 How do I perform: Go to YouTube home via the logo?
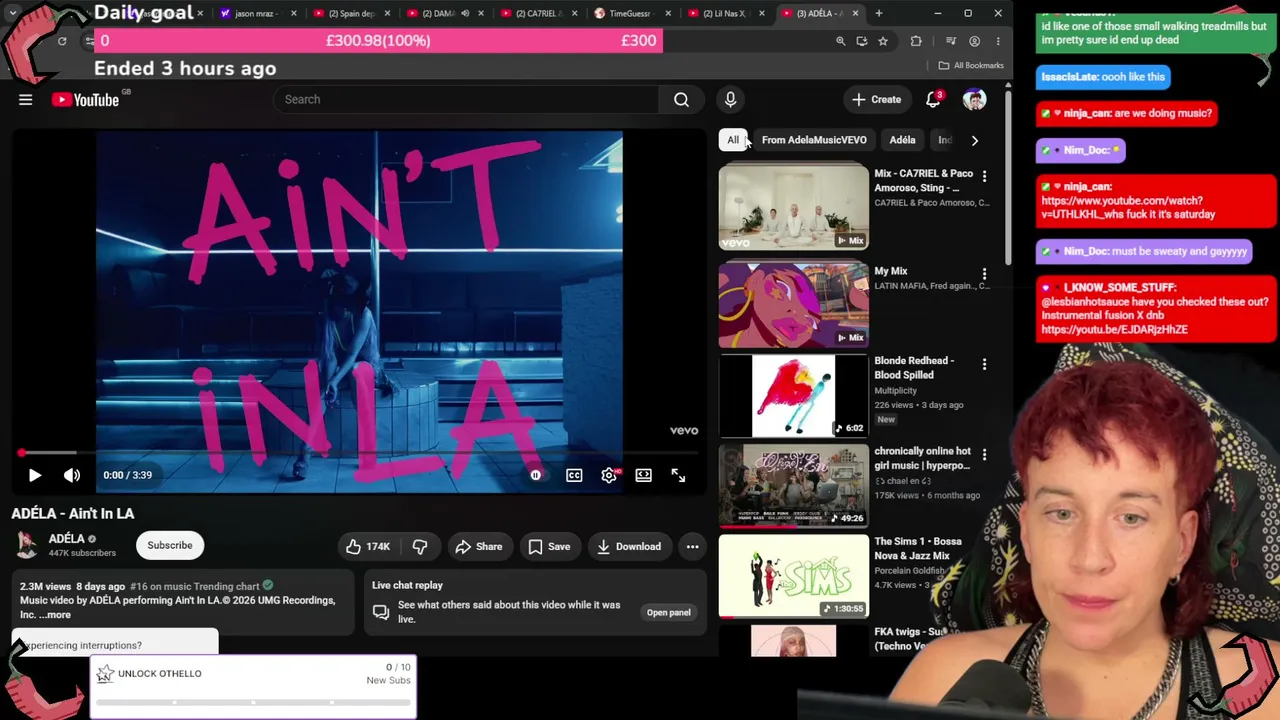click(85, 99)
